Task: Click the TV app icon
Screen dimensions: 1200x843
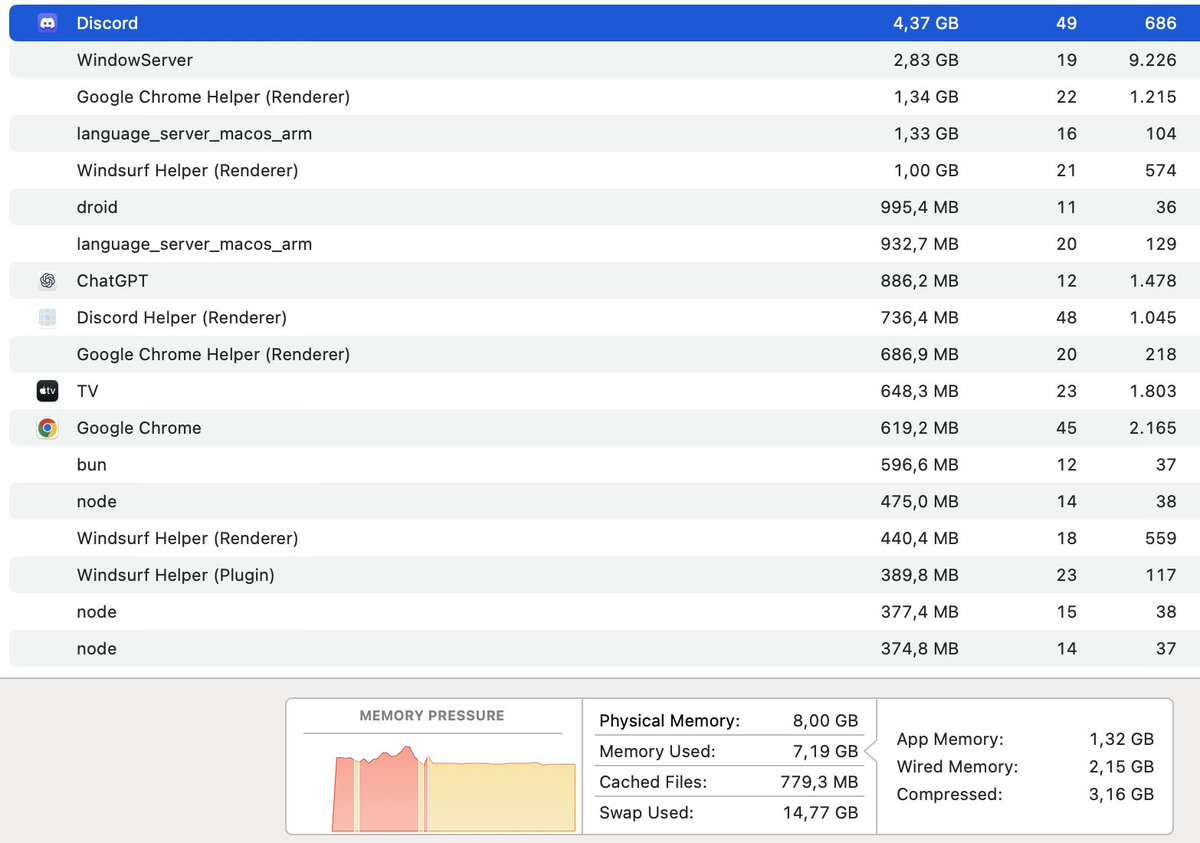Action: (47, 391)
